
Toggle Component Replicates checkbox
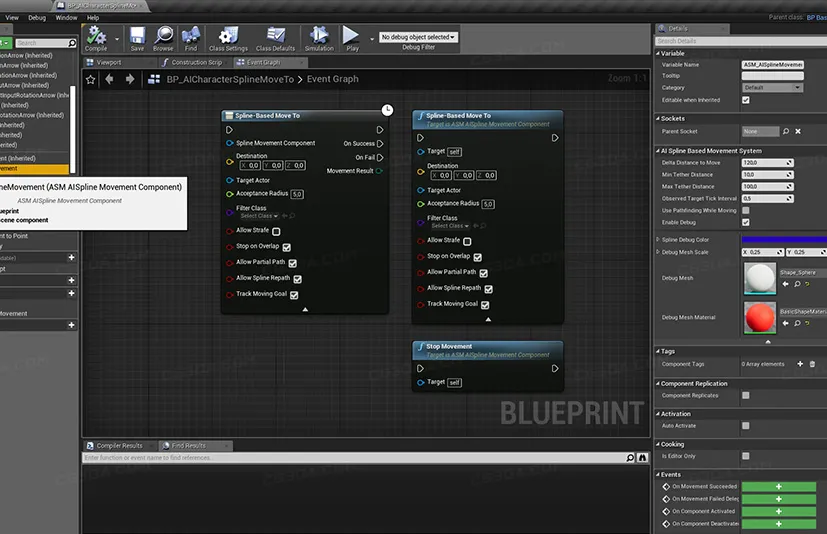click(746, 395)
